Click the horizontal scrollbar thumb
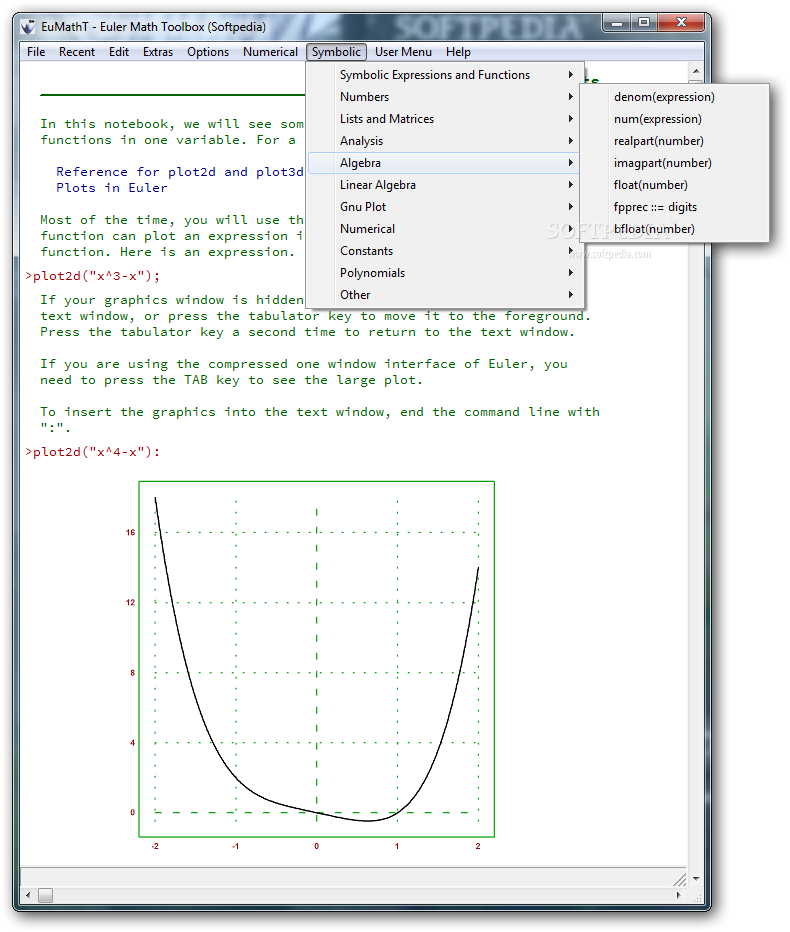This screenshot has width=790, height=932. [45, 895]
